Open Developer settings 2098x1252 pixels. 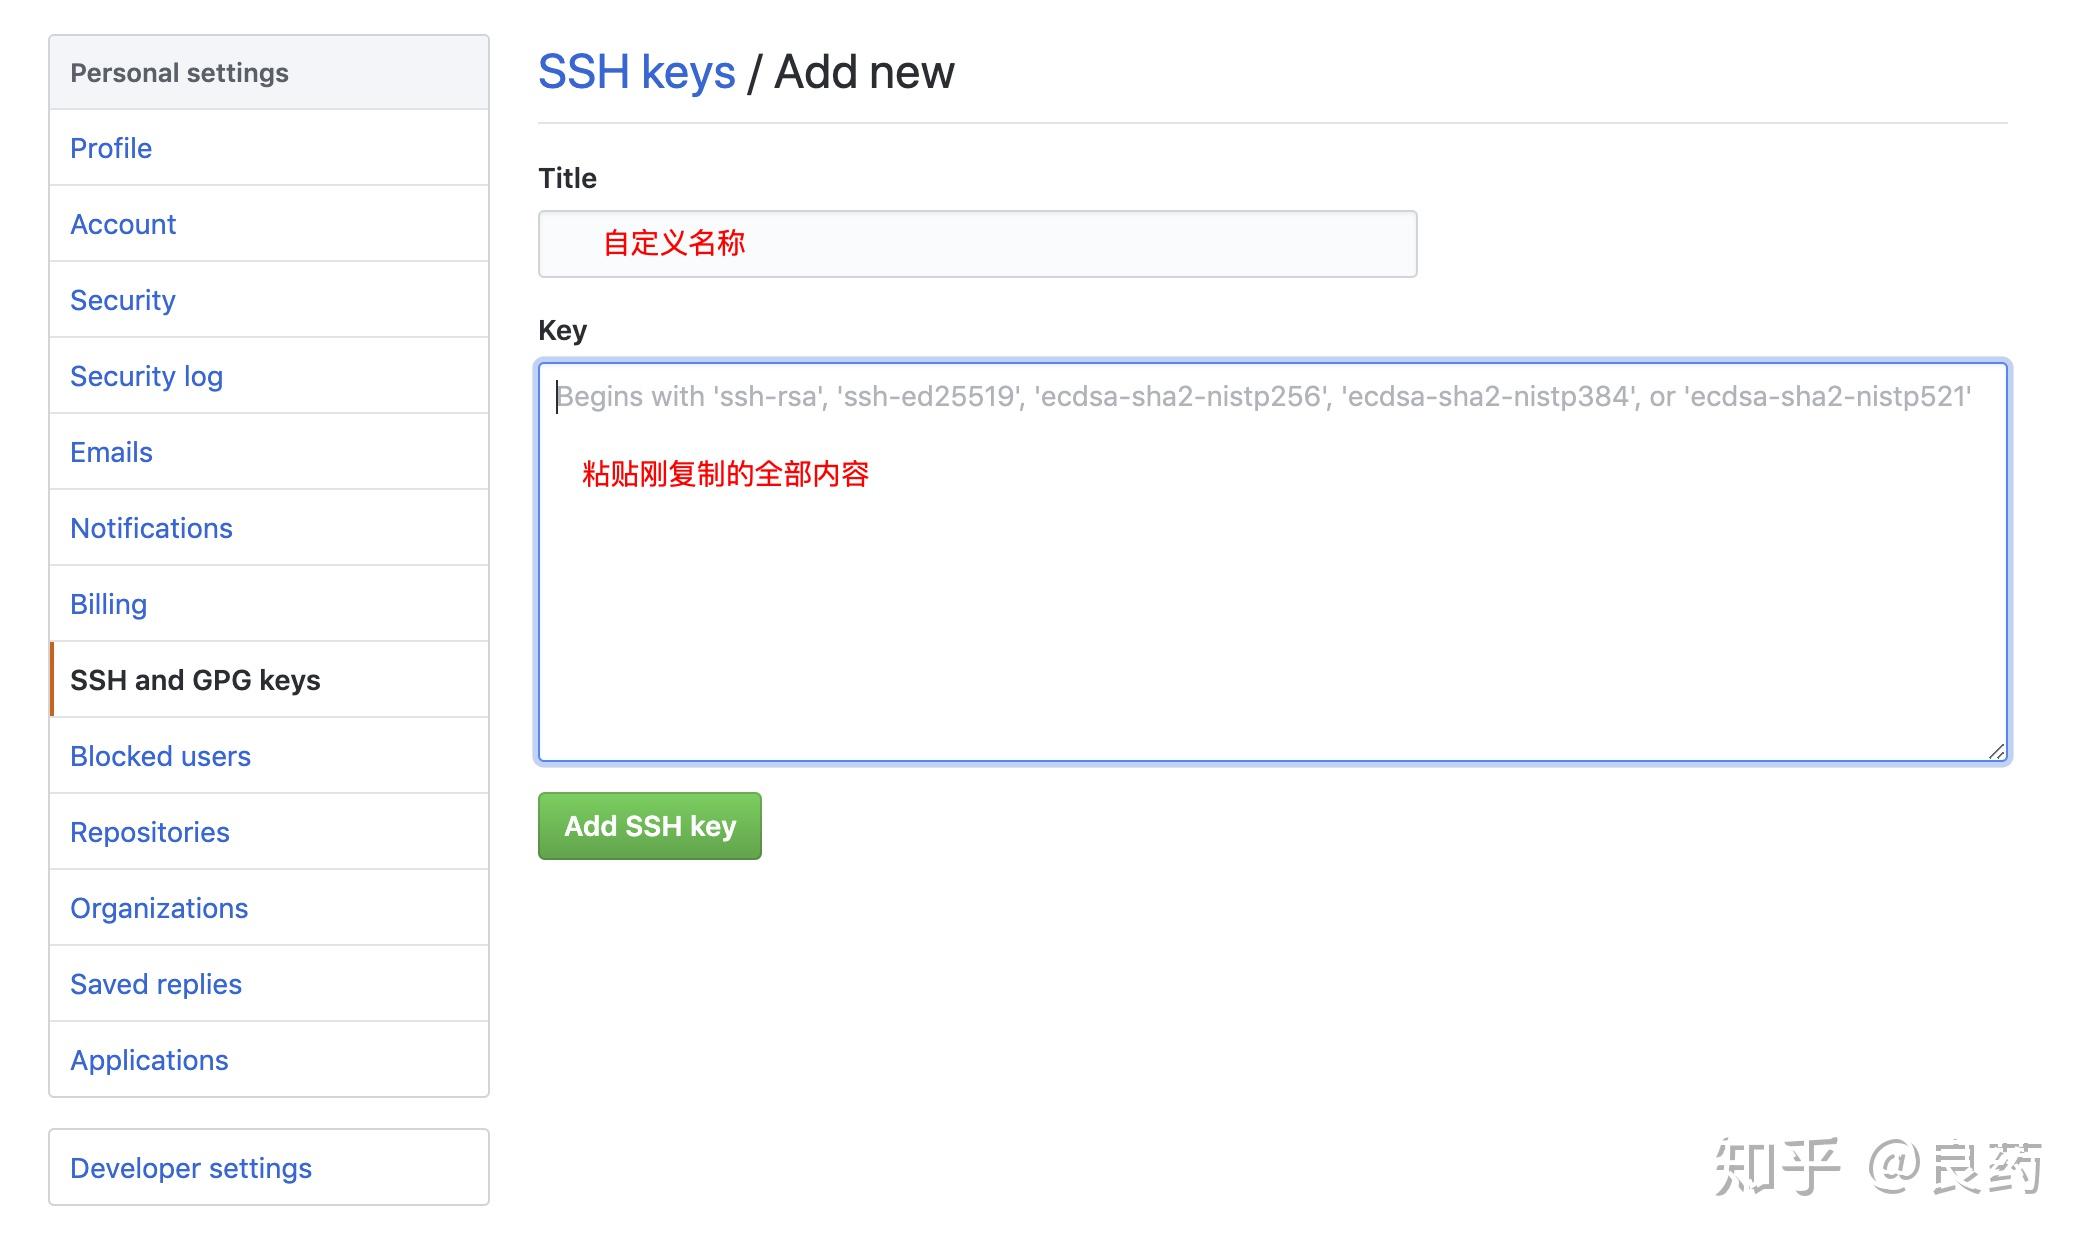point(191,1168)
